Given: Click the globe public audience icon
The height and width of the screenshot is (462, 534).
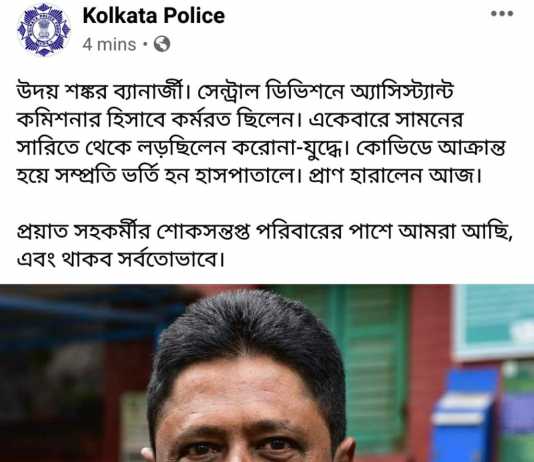Looking at the screenshot, I should (x=162, y=44).
